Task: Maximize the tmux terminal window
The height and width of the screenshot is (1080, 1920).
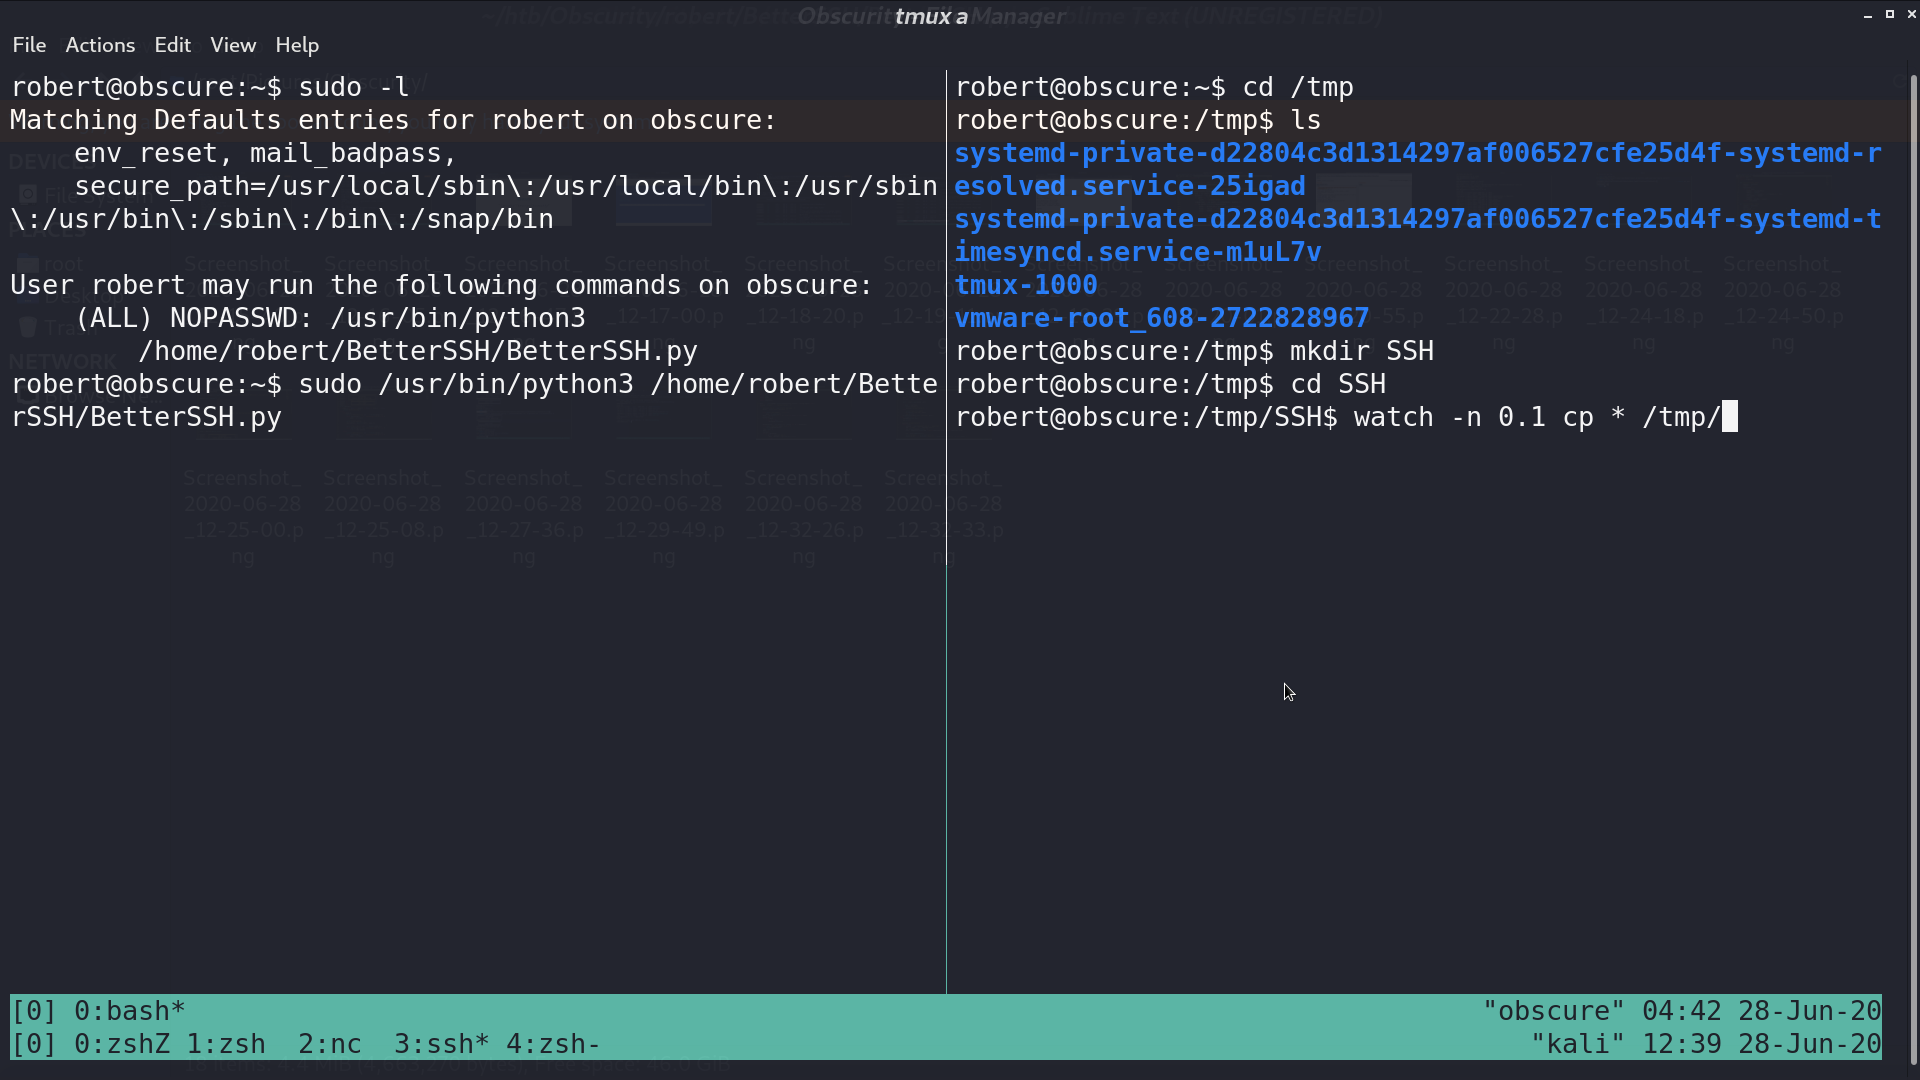Action: point(1889,15)
